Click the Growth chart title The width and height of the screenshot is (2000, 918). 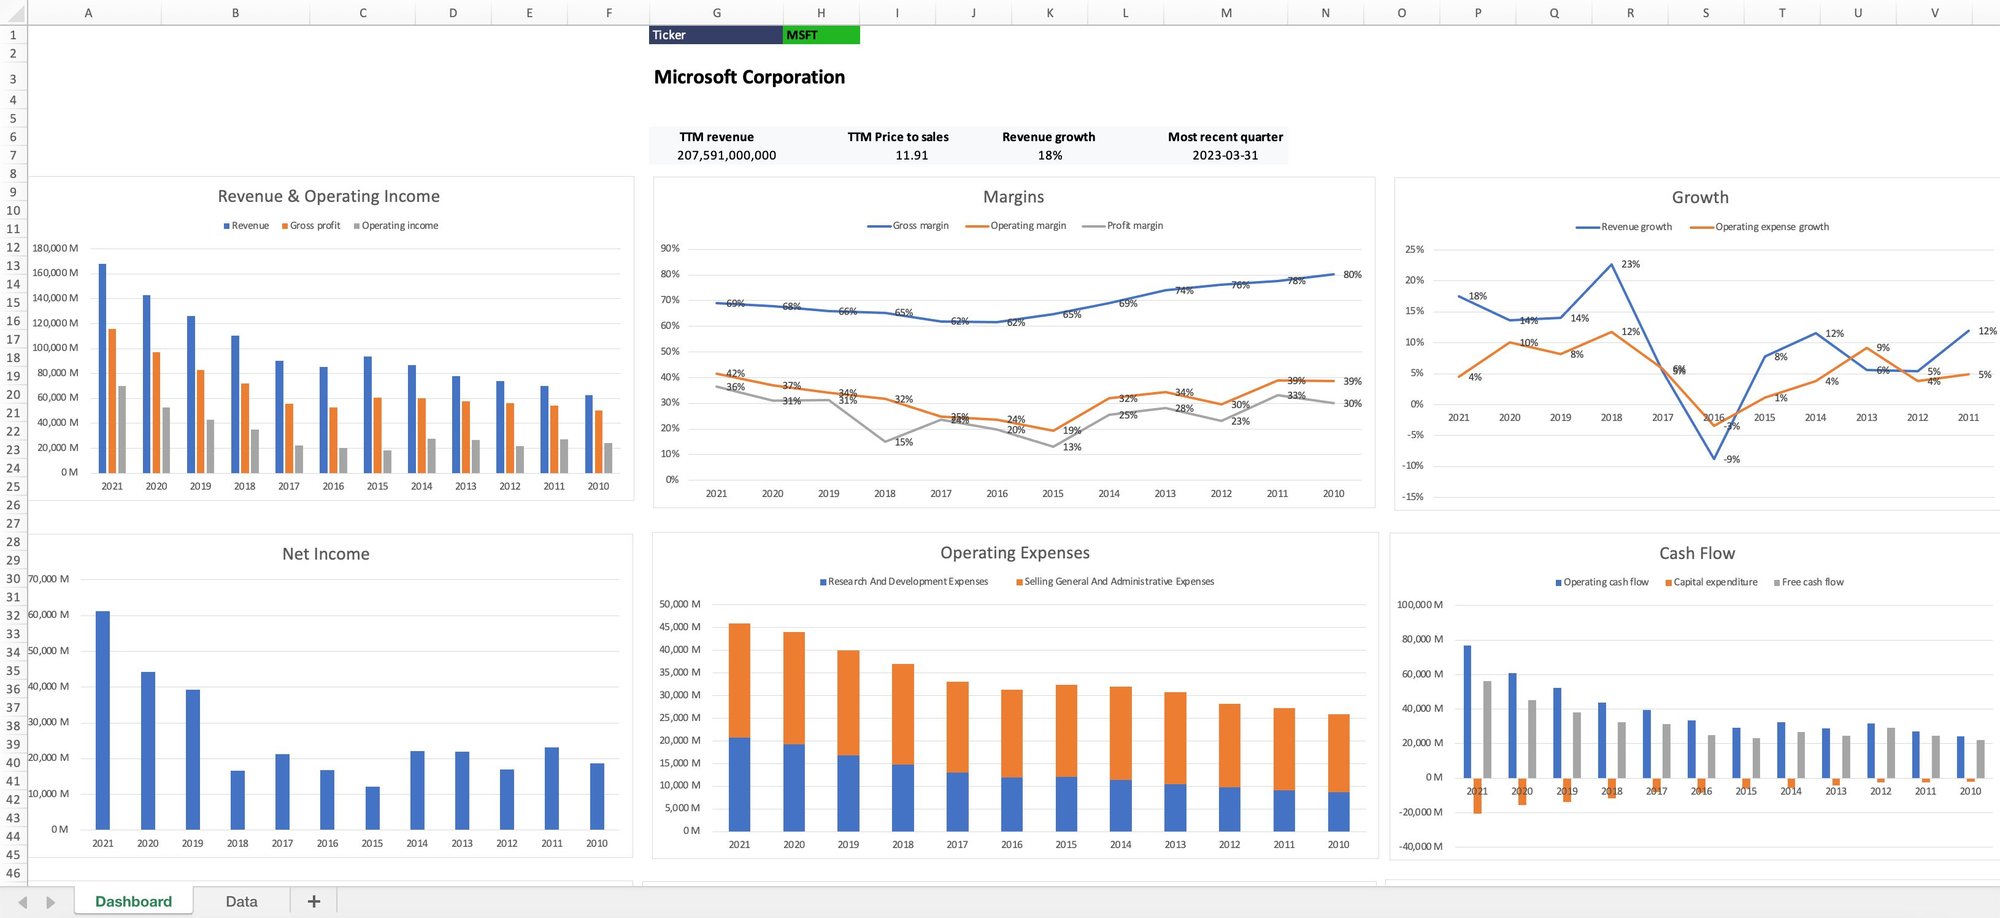(1699, 197)
